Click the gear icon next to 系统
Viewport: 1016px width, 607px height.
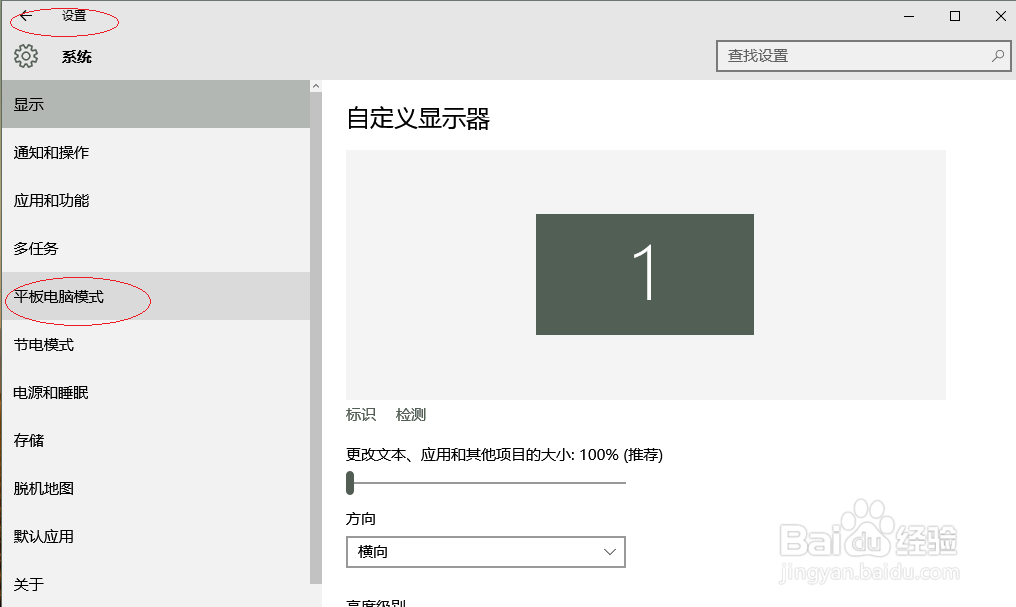(x=25, y=56)
